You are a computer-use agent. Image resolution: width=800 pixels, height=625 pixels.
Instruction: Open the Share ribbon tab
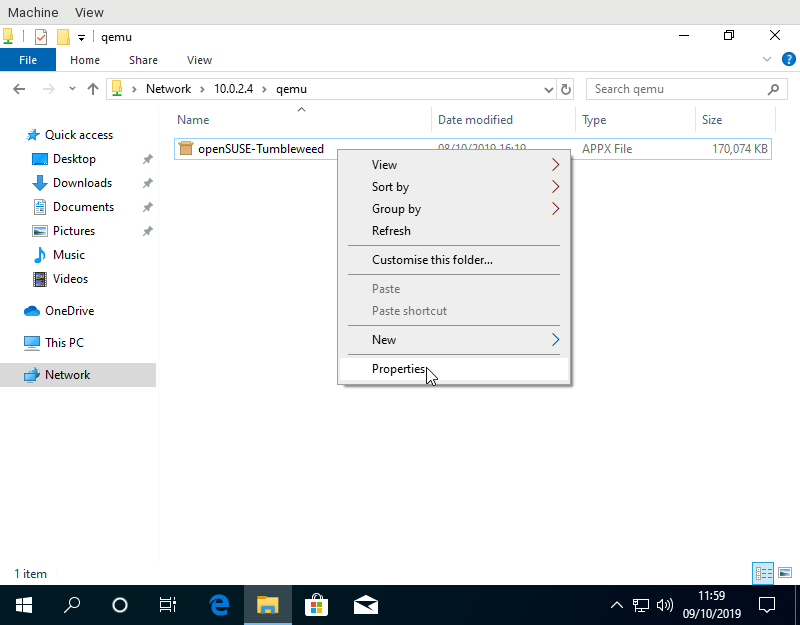point(143,60)
